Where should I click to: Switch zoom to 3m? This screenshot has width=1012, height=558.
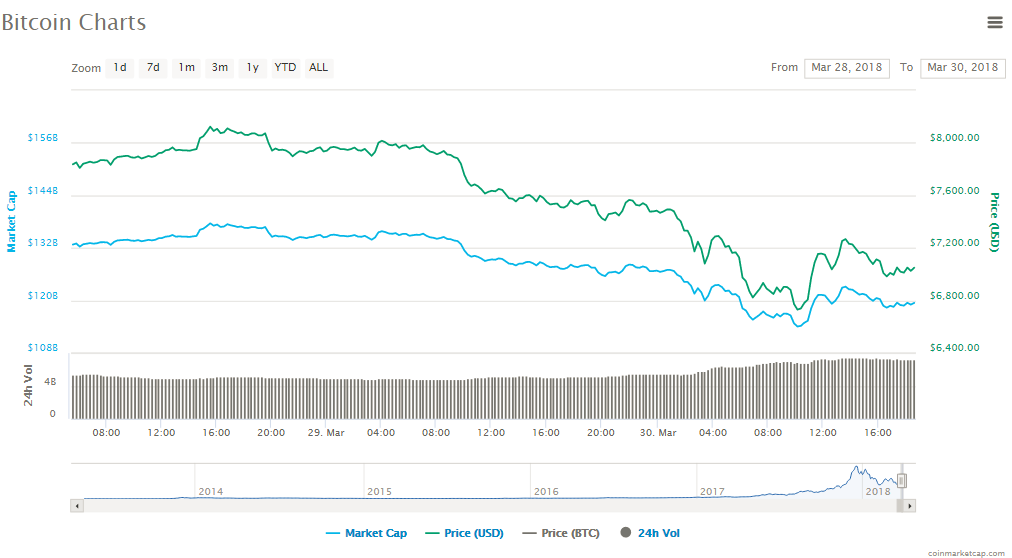point(219,68)
